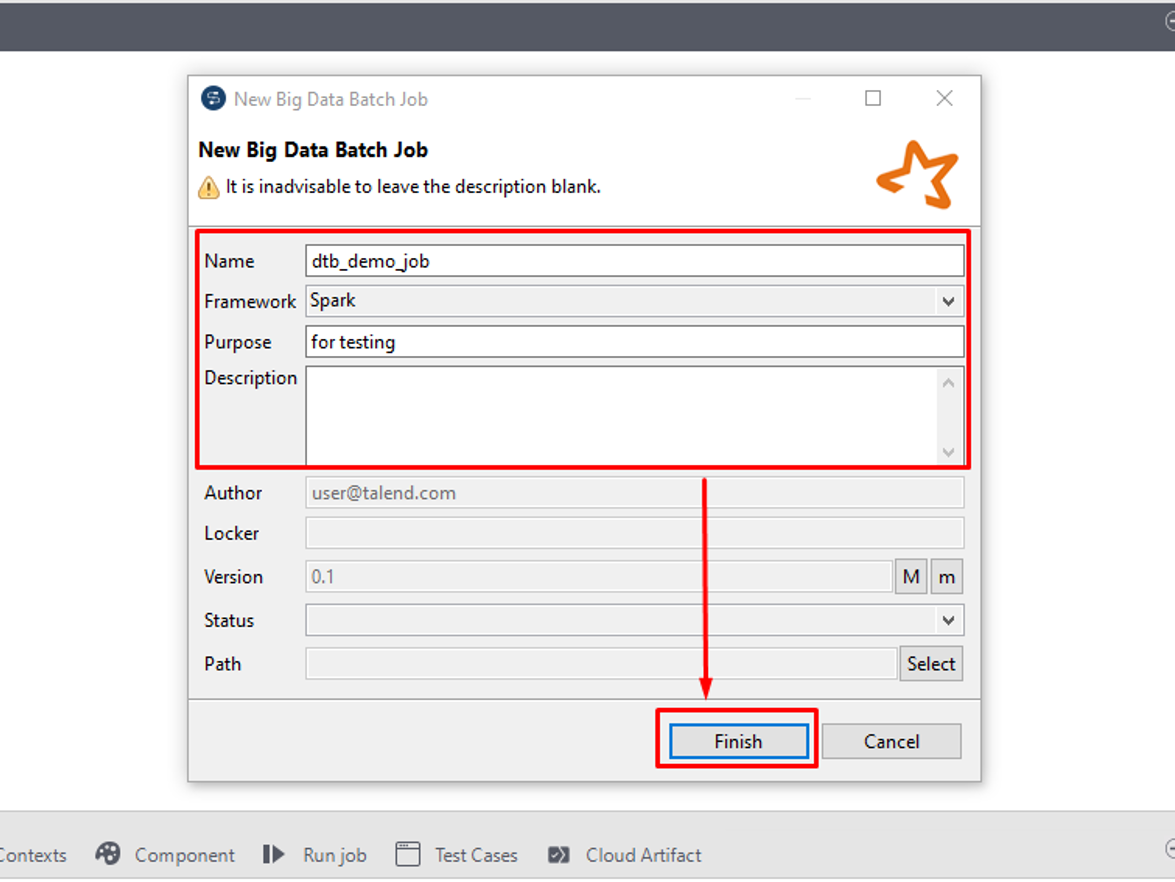Click the Cancel button
The image size is (1175, 882).
pos(891,741)
